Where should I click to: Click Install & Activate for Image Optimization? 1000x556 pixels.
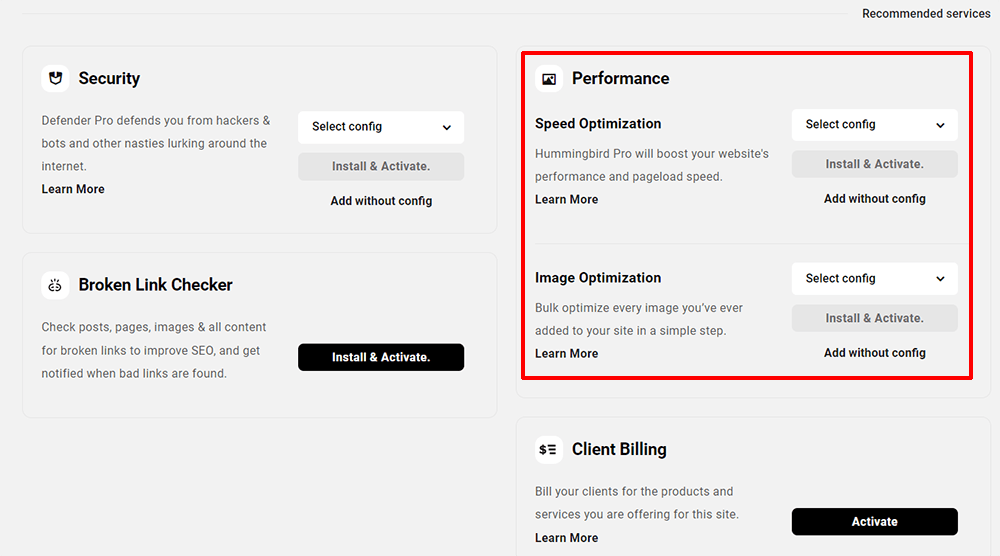click(874, 318)
